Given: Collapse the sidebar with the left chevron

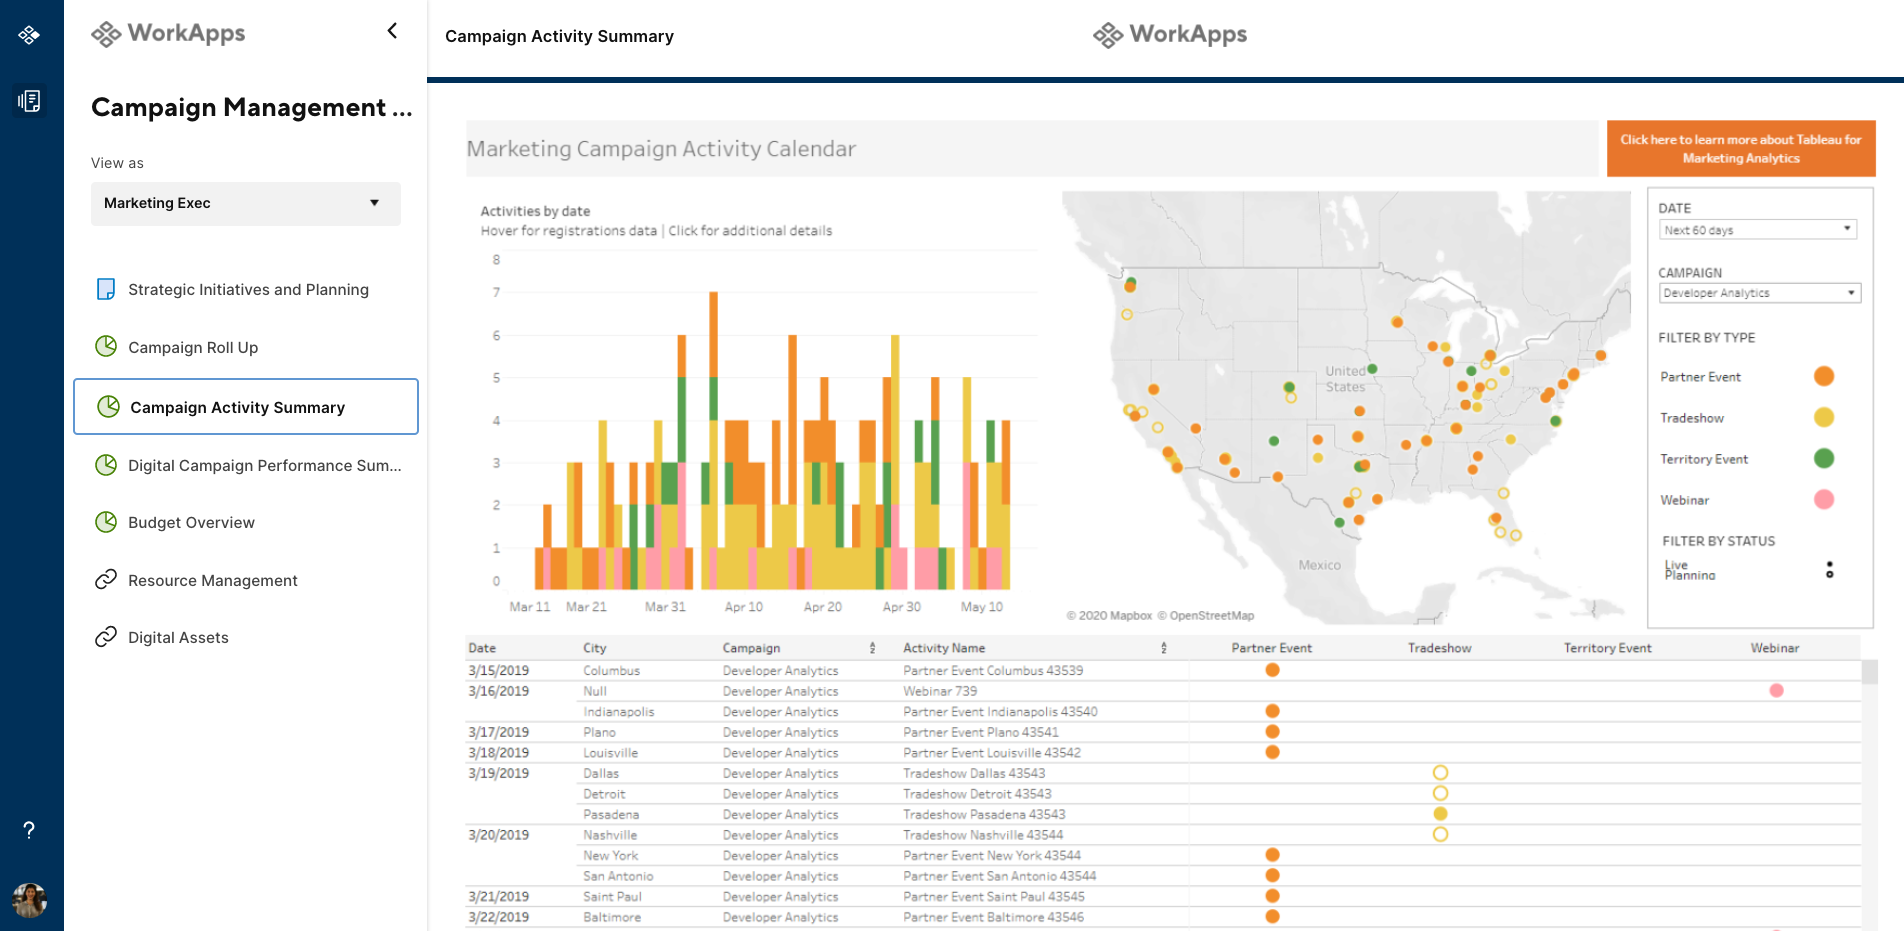Looking at the screenshot, I should pos(392,31).
